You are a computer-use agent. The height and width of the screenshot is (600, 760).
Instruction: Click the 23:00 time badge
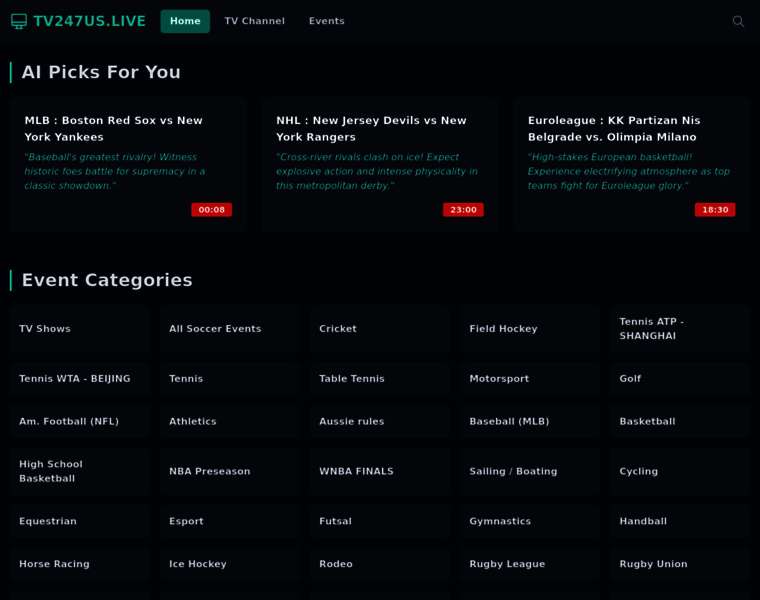463,210
